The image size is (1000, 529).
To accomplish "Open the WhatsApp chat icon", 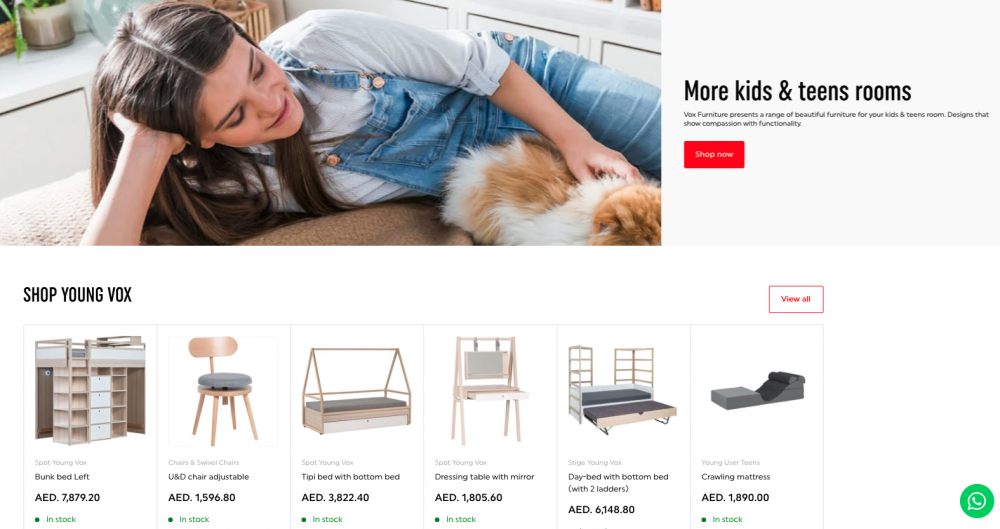I will point(976,501).
